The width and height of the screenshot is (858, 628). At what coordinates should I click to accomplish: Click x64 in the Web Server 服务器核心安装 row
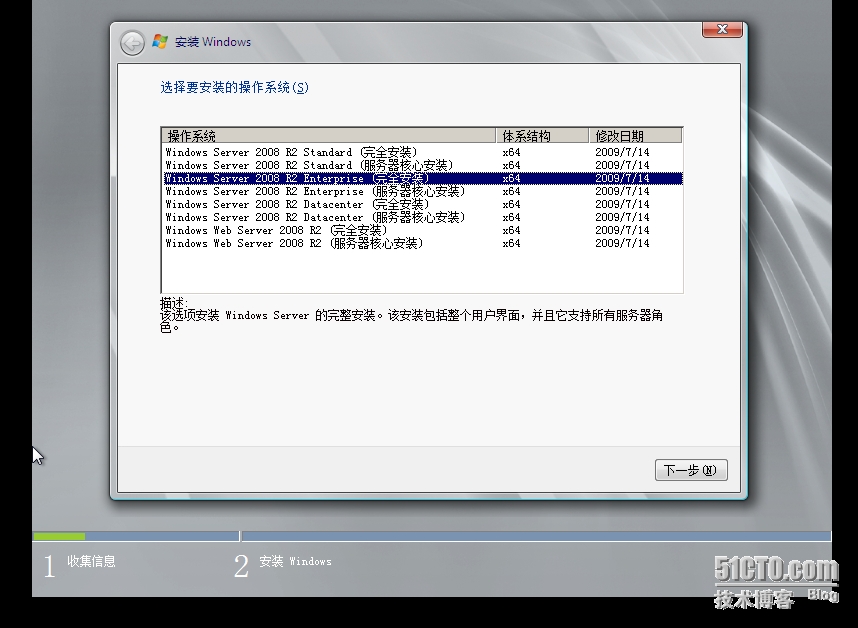click(x=512, y=243)
